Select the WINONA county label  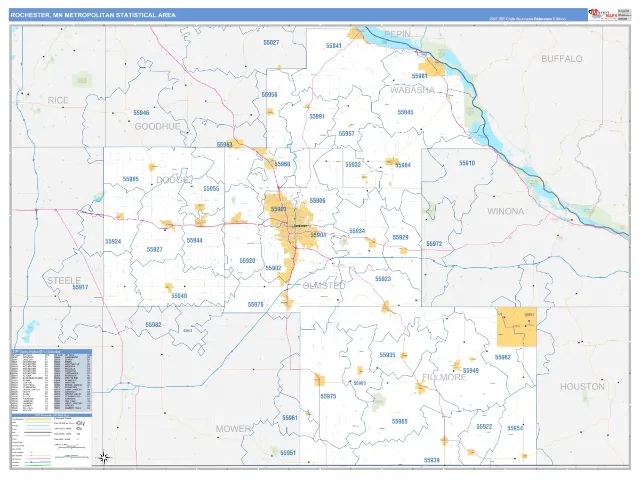(505, 211)
